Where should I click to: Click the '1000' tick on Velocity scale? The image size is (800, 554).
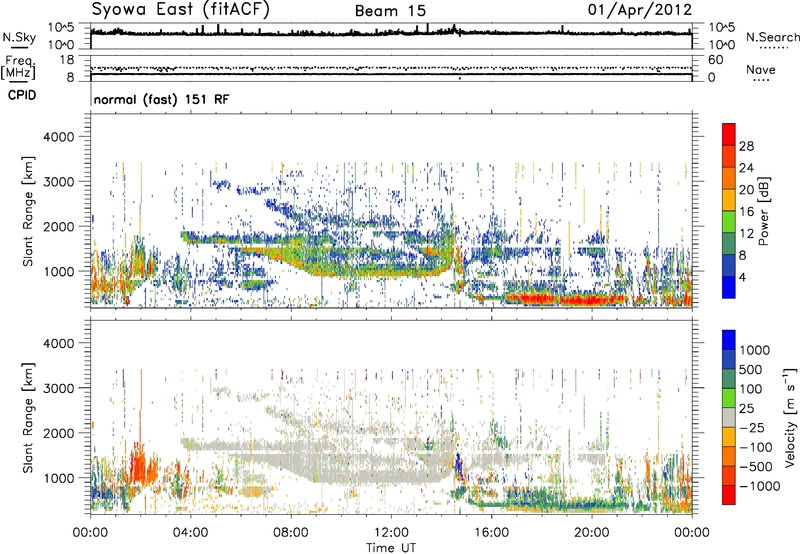pos(755,350)
